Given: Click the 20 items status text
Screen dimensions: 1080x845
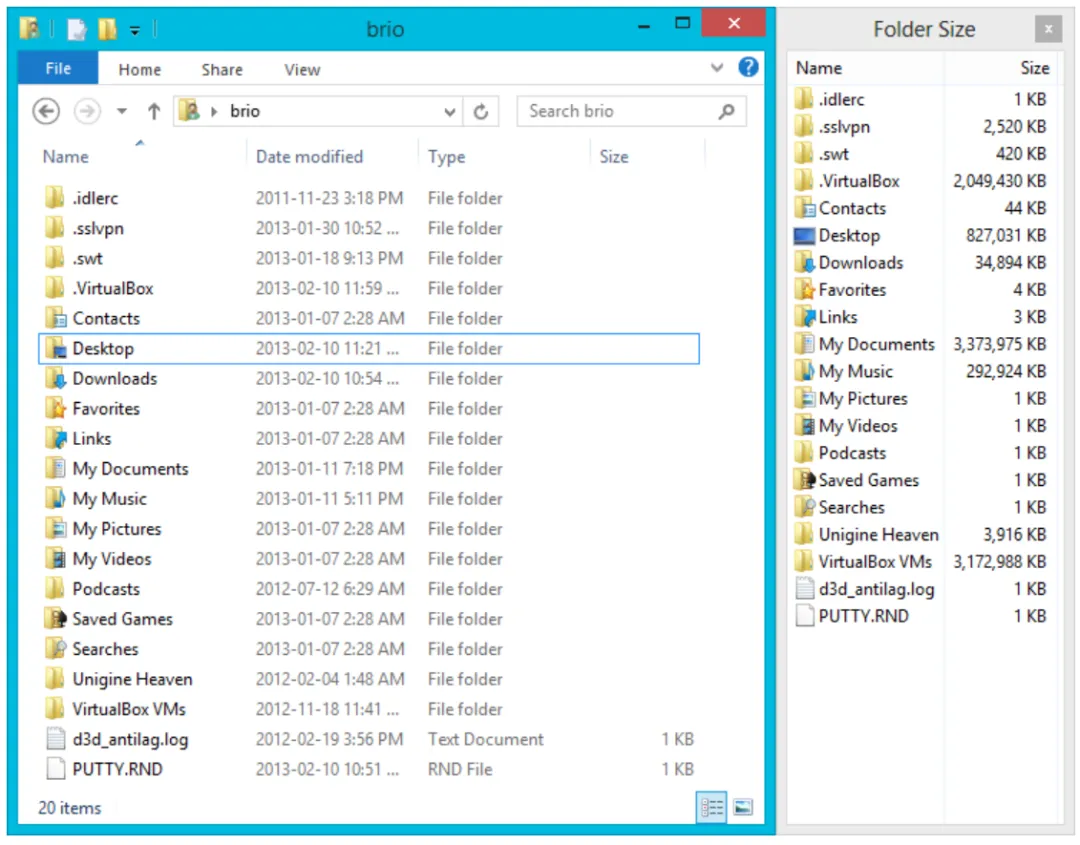Looking at the screenshot, I should tap(70, 808).
